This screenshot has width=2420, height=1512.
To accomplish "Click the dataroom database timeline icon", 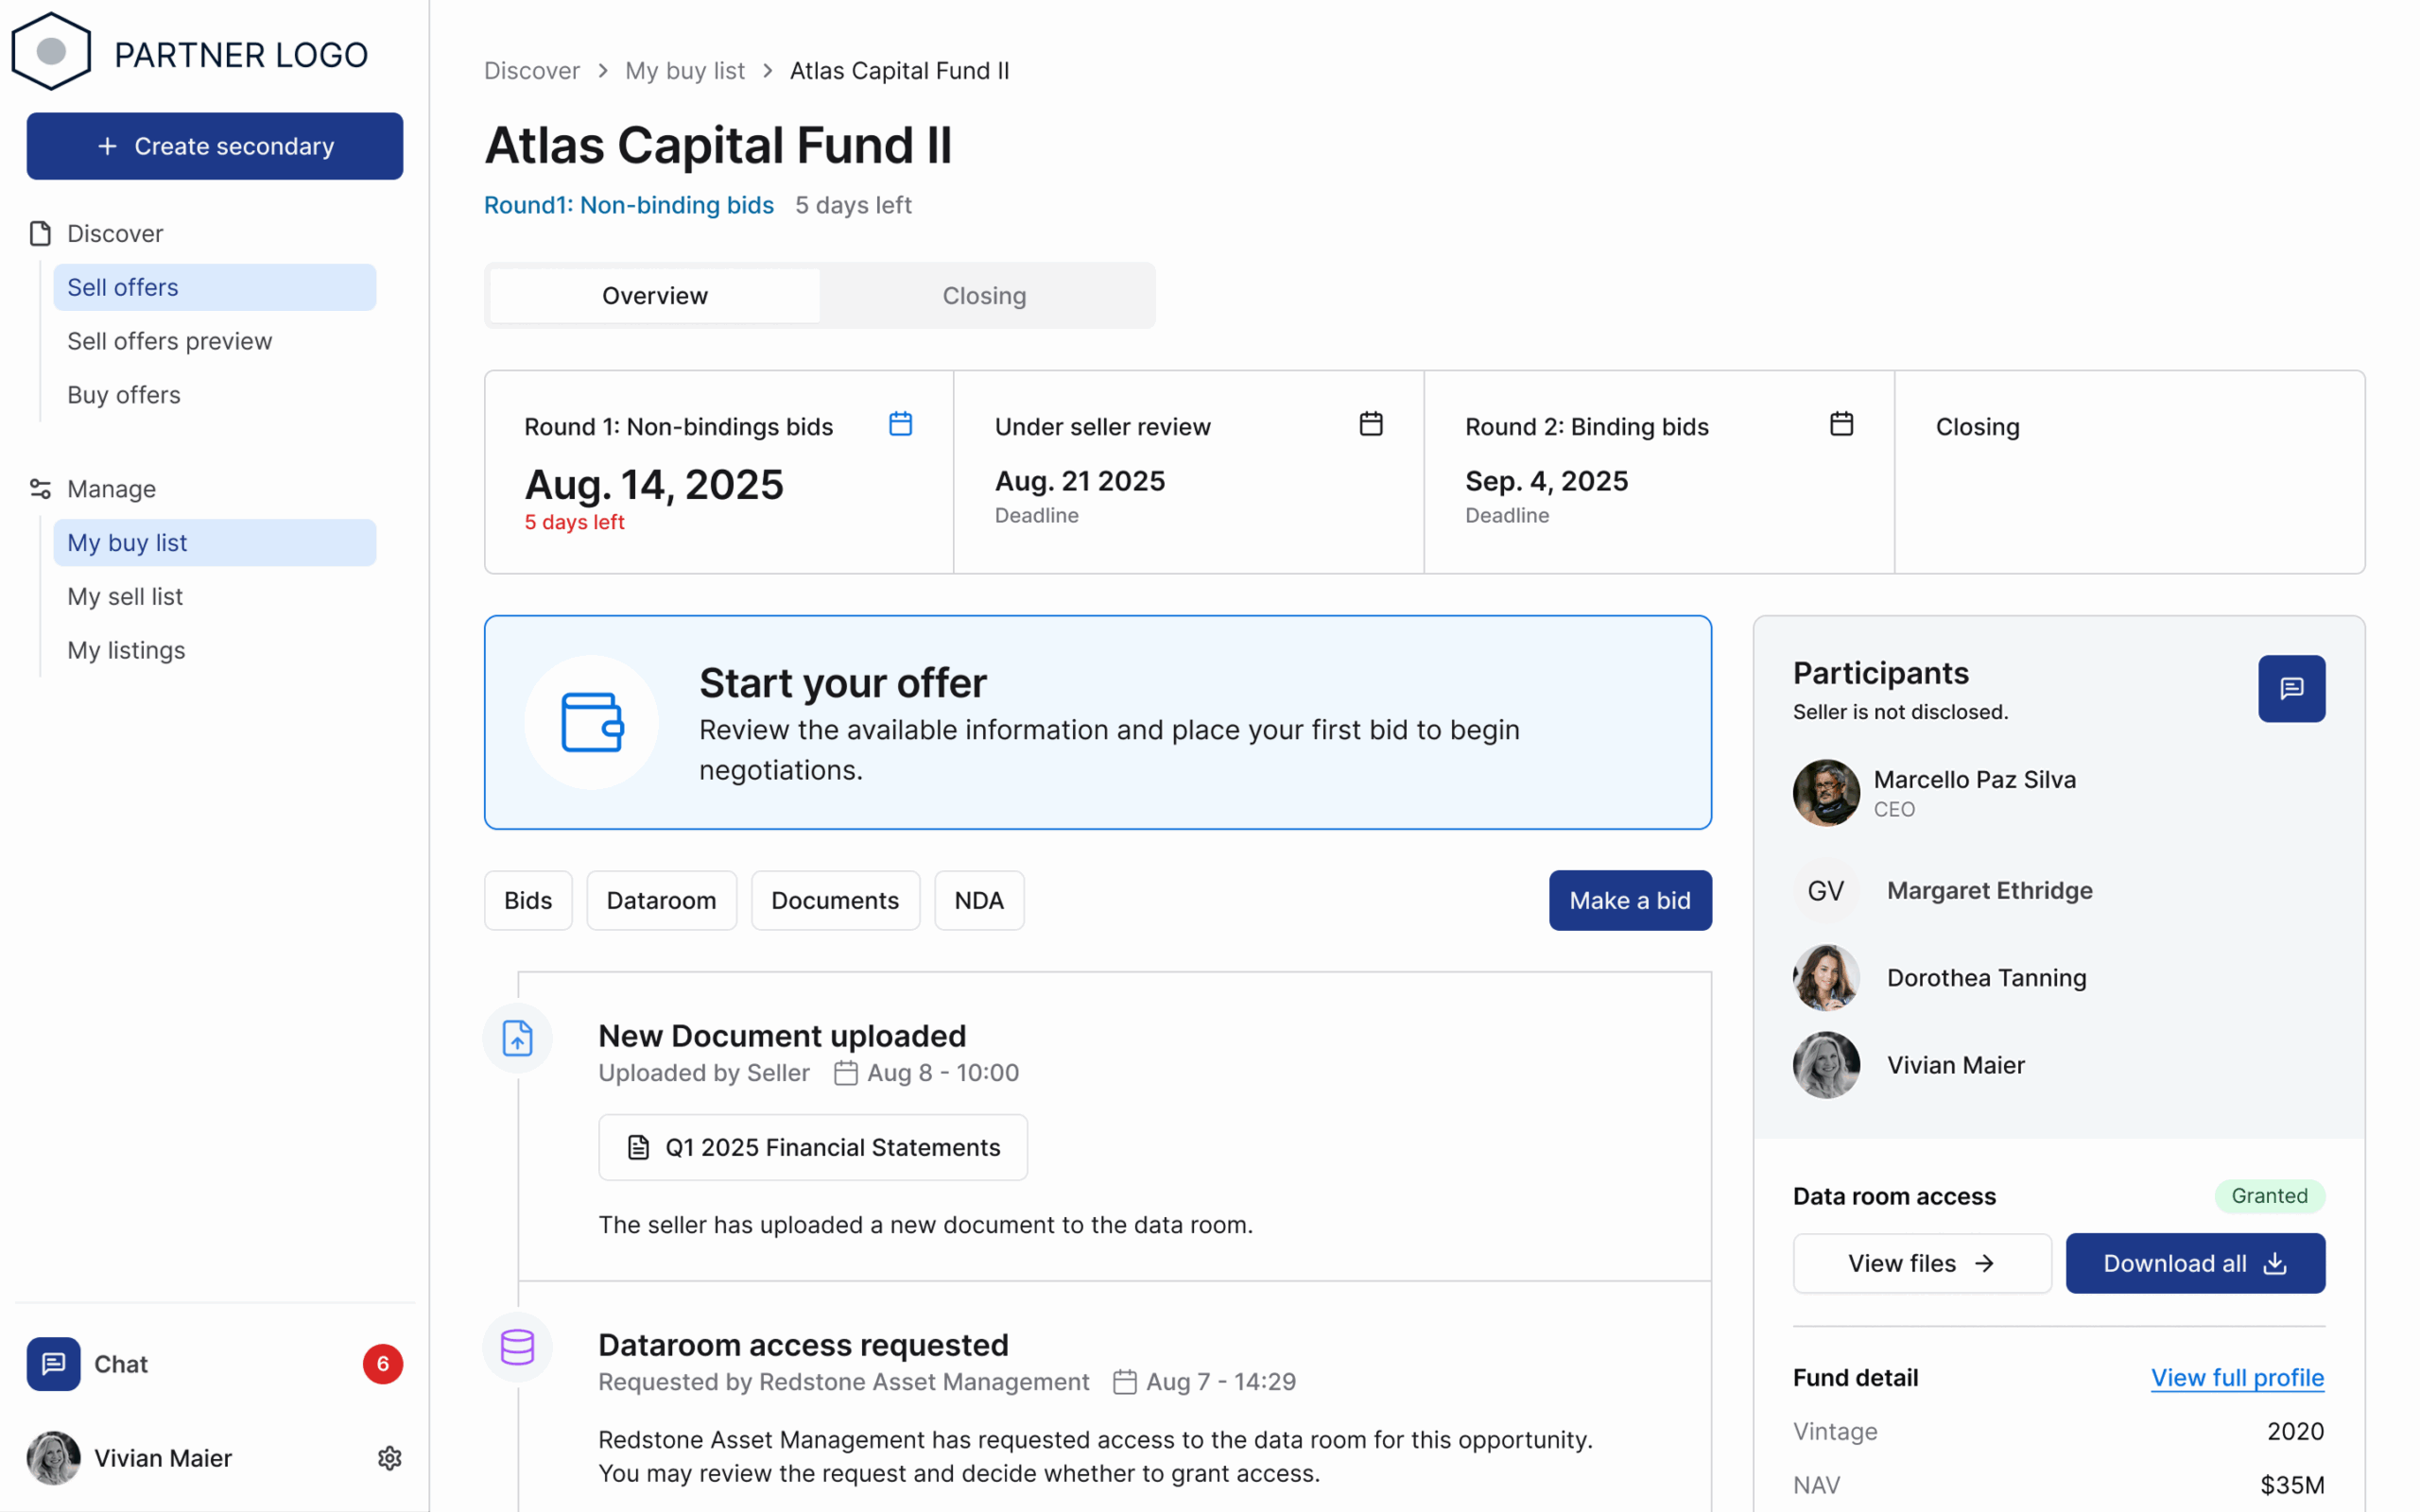I will [x=517, y=1347].
